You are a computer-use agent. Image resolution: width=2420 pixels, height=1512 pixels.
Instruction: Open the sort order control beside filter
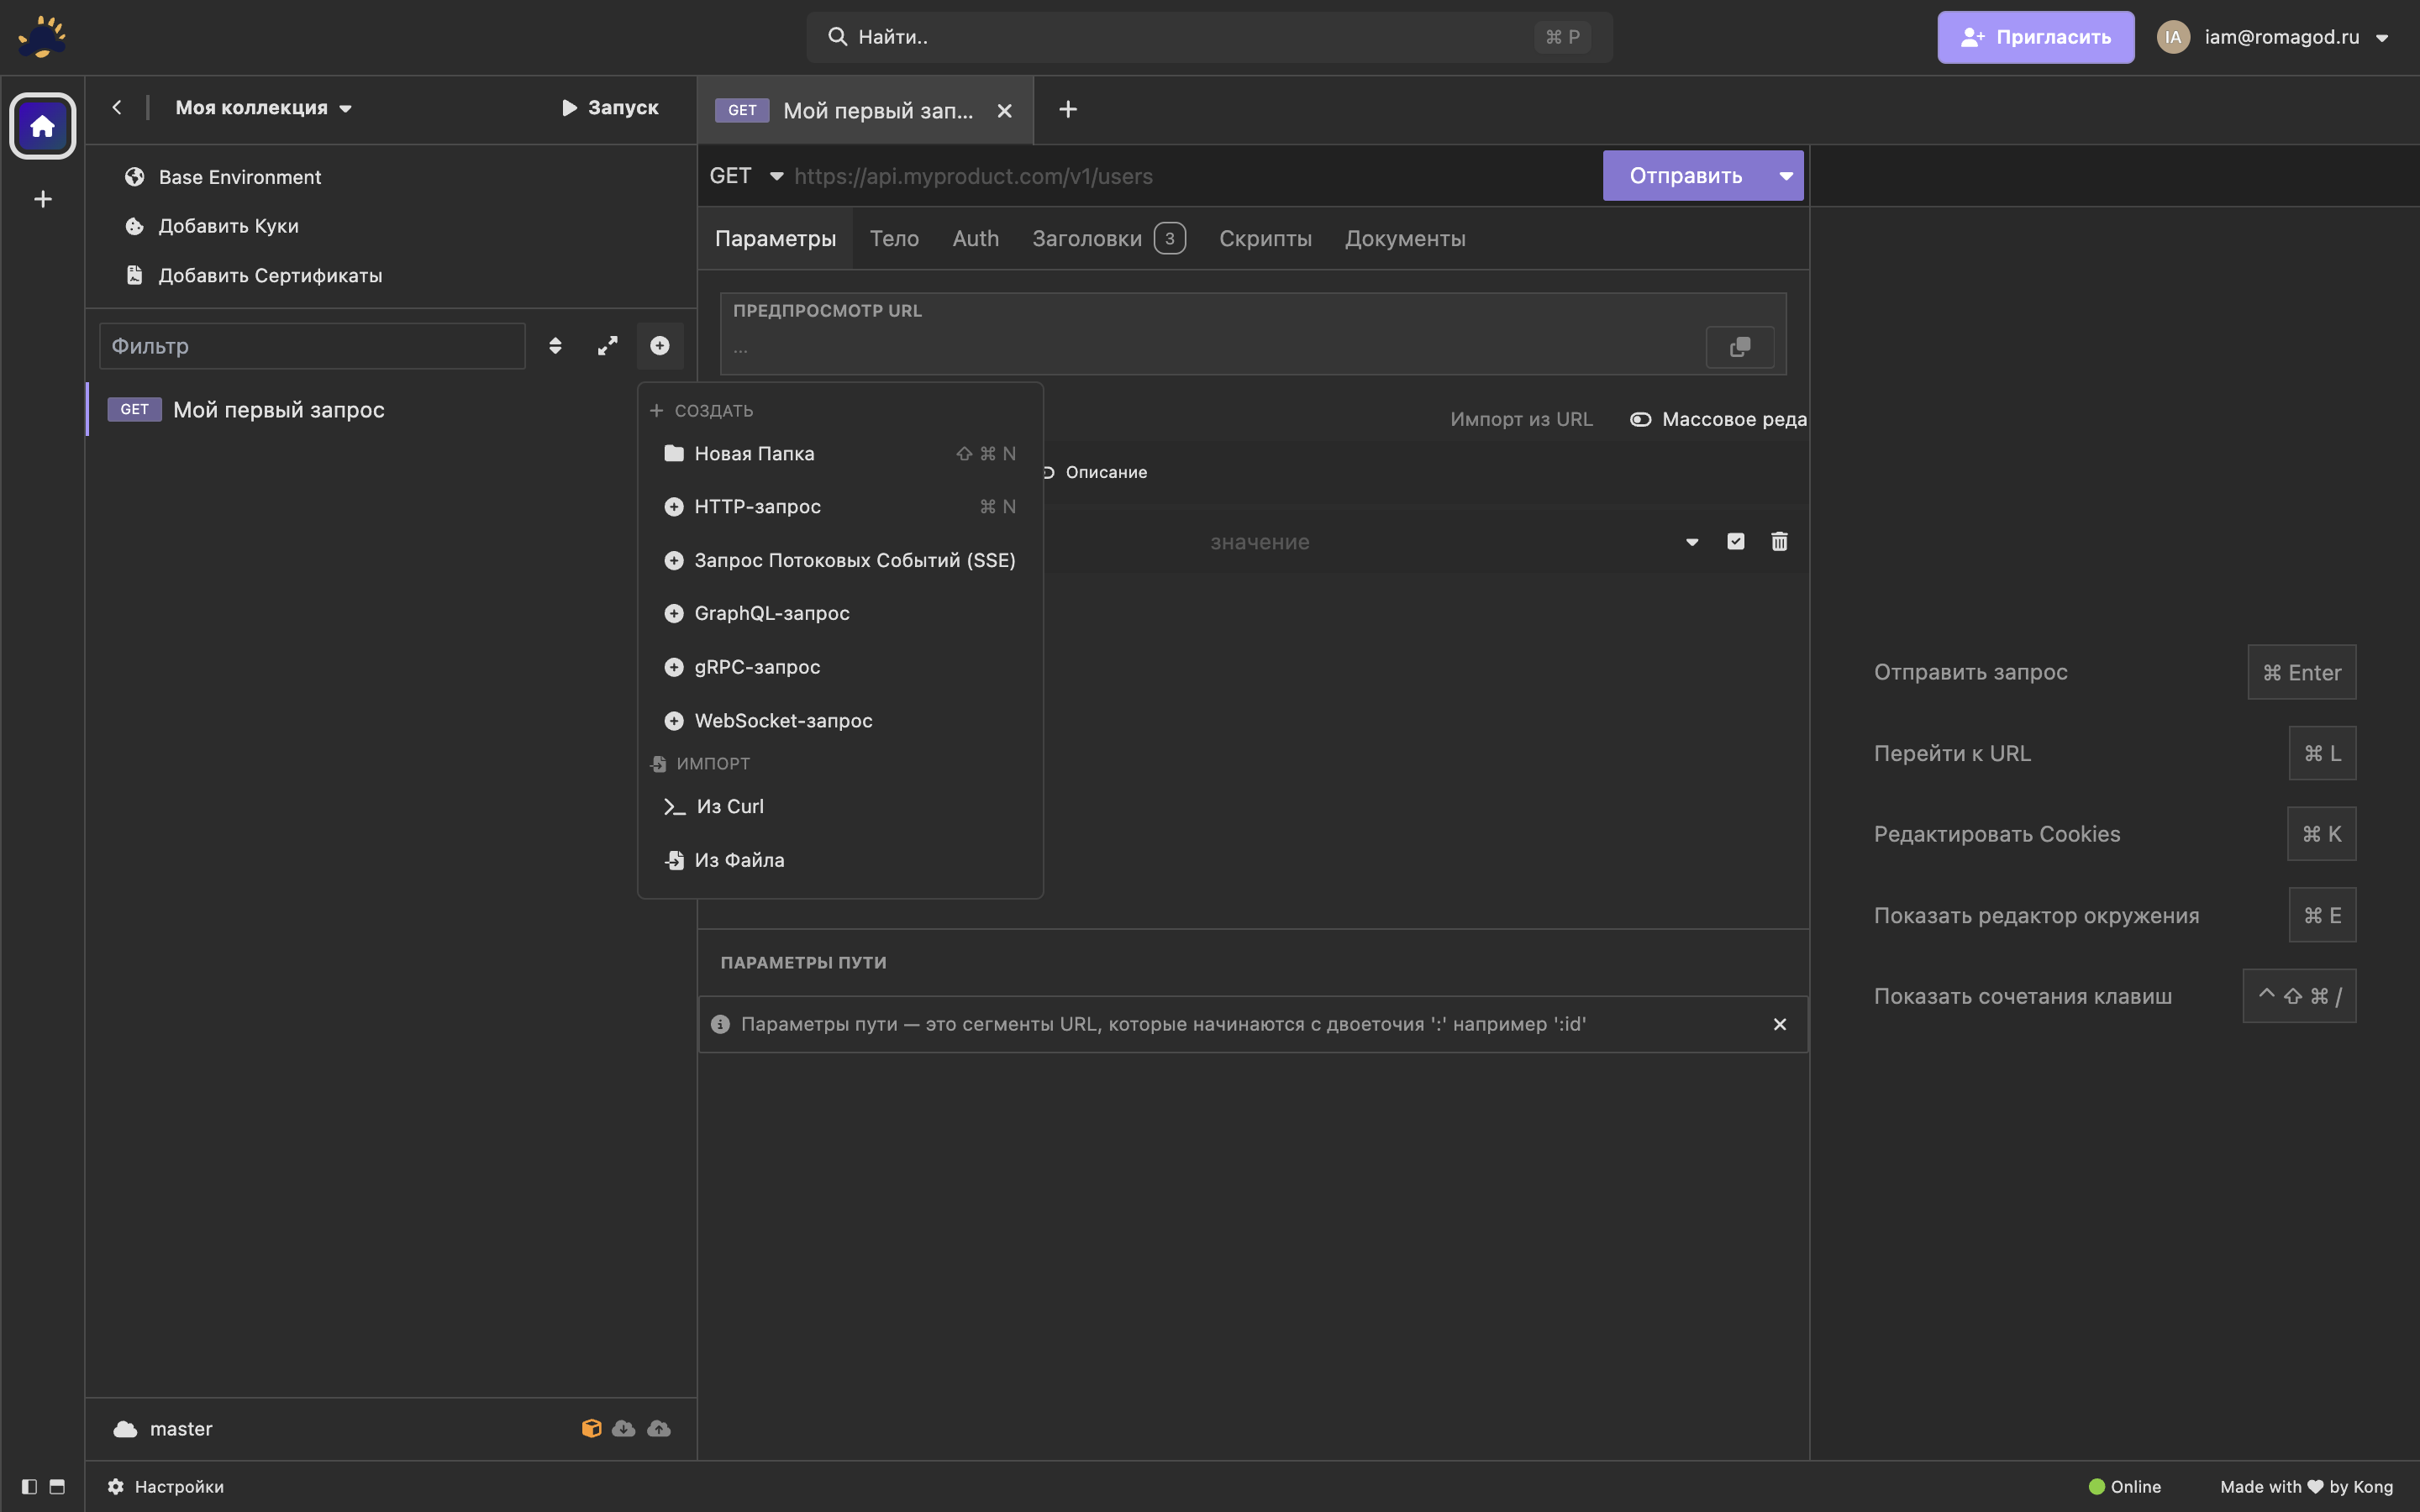[x=555, y=346]
